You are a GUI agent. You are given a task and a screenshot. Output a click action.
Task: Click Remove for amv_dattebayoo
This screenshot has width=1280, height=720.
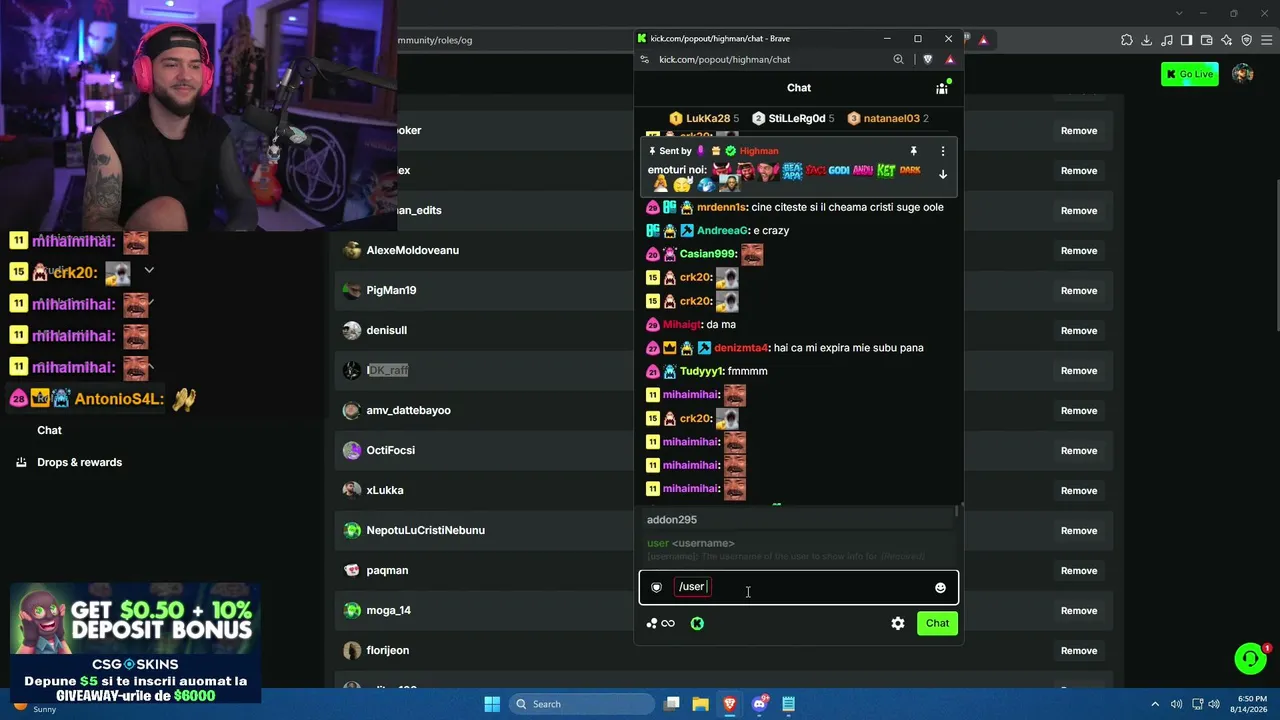1079,411
